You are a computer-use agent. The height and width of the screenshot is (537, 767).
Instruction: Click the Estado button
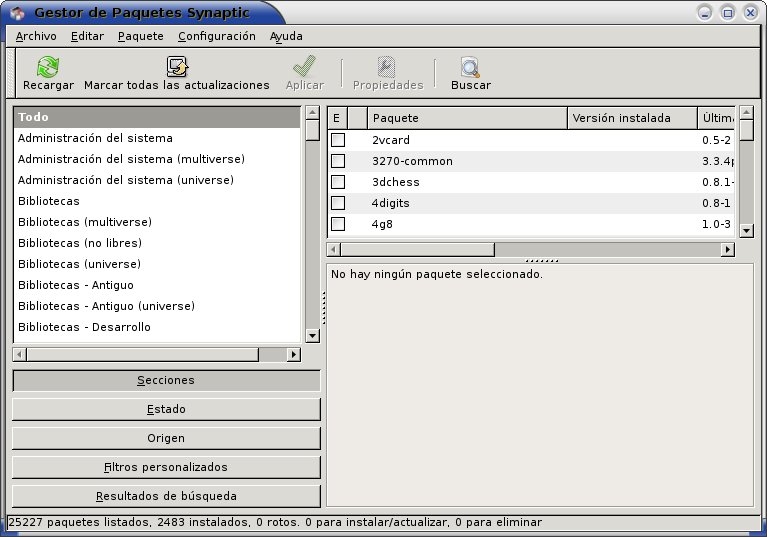coord(166,409)
